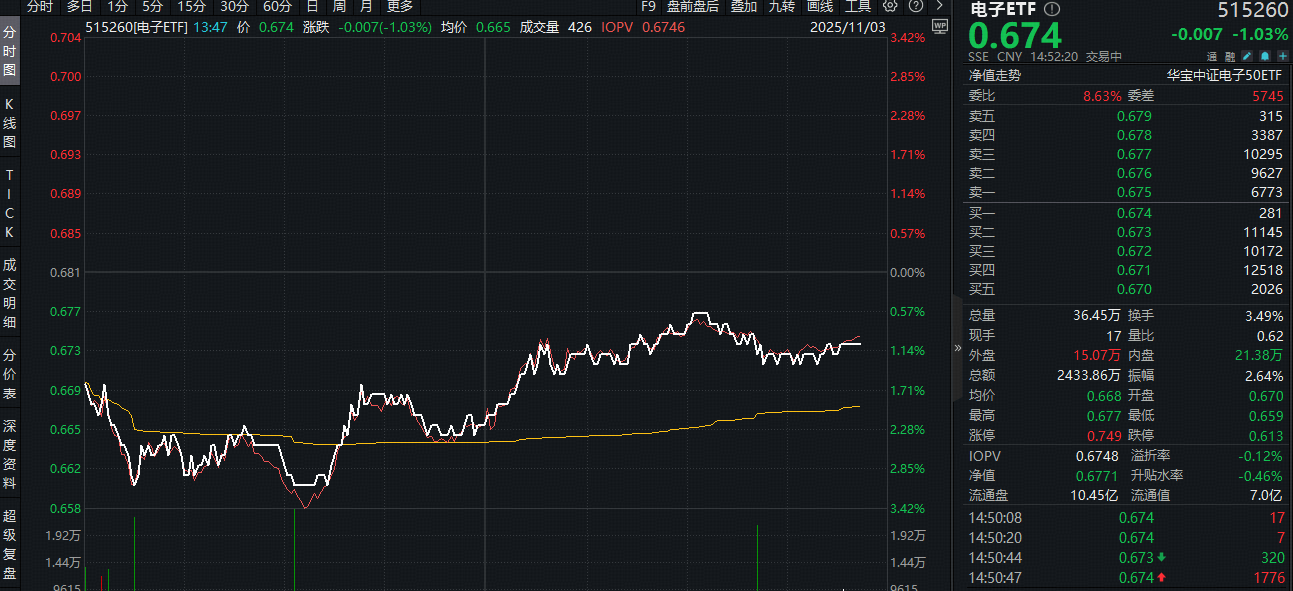
Task: Expand the 更多 timeframe dropdown
Action: click(x=400, y=6)
